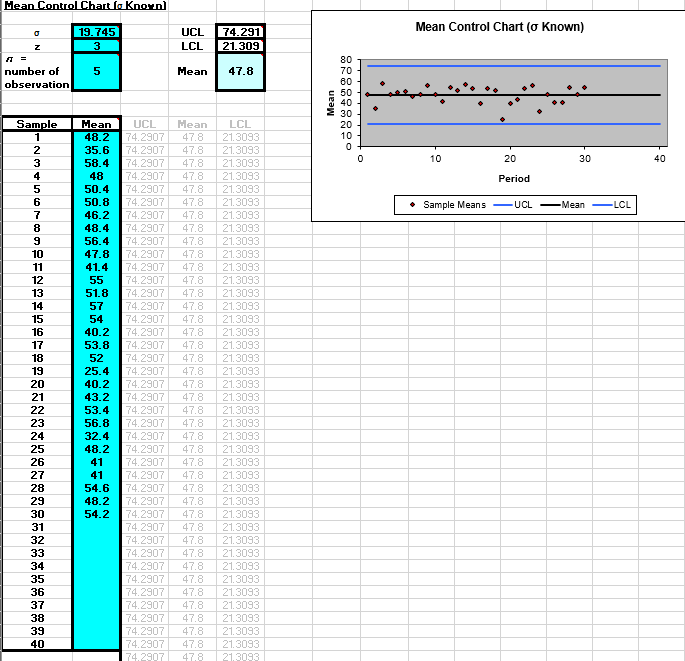Select the upper blue UCL line in chart
The image size is (685, 661).
click(514, 66)
